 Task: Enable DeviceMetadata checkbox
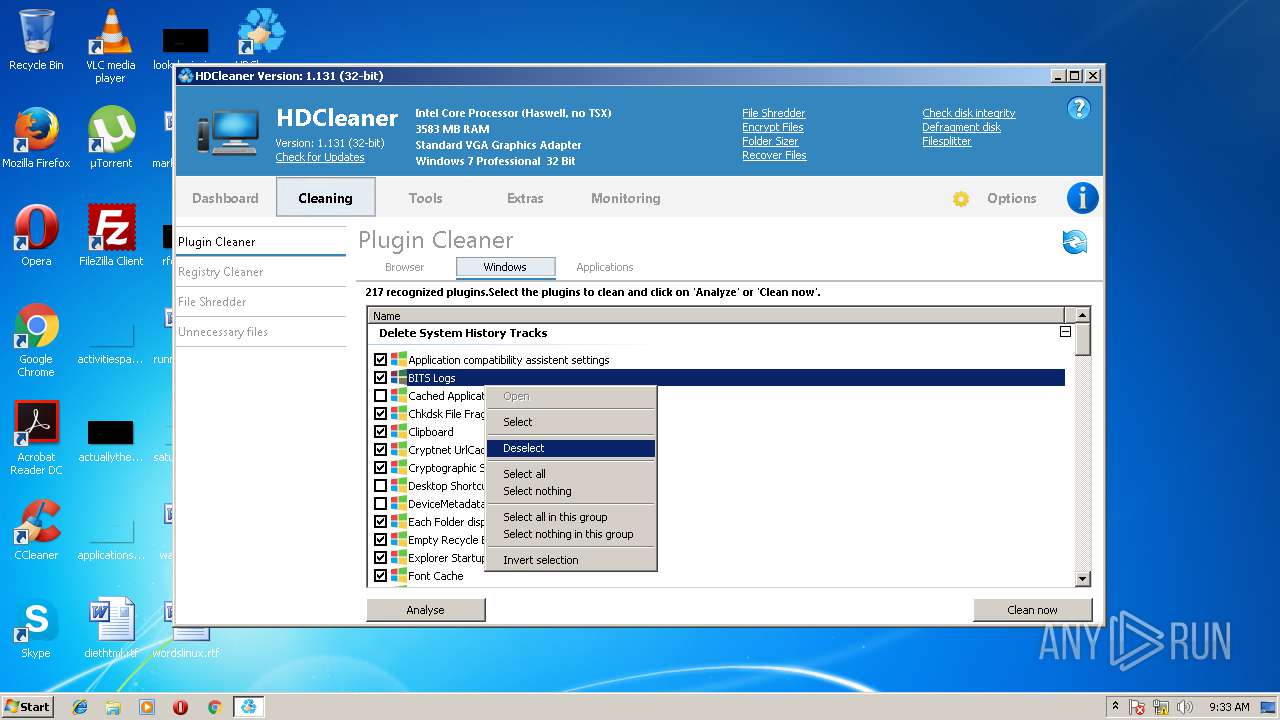(380, 504)
